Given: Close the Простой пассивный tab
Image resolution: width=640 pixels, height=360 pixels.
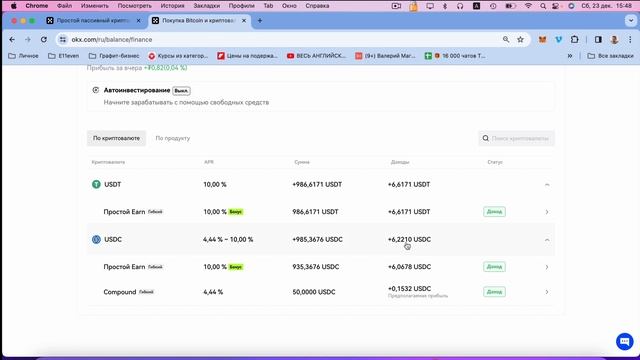Looking at the screenshot, I should pos(138,20).
